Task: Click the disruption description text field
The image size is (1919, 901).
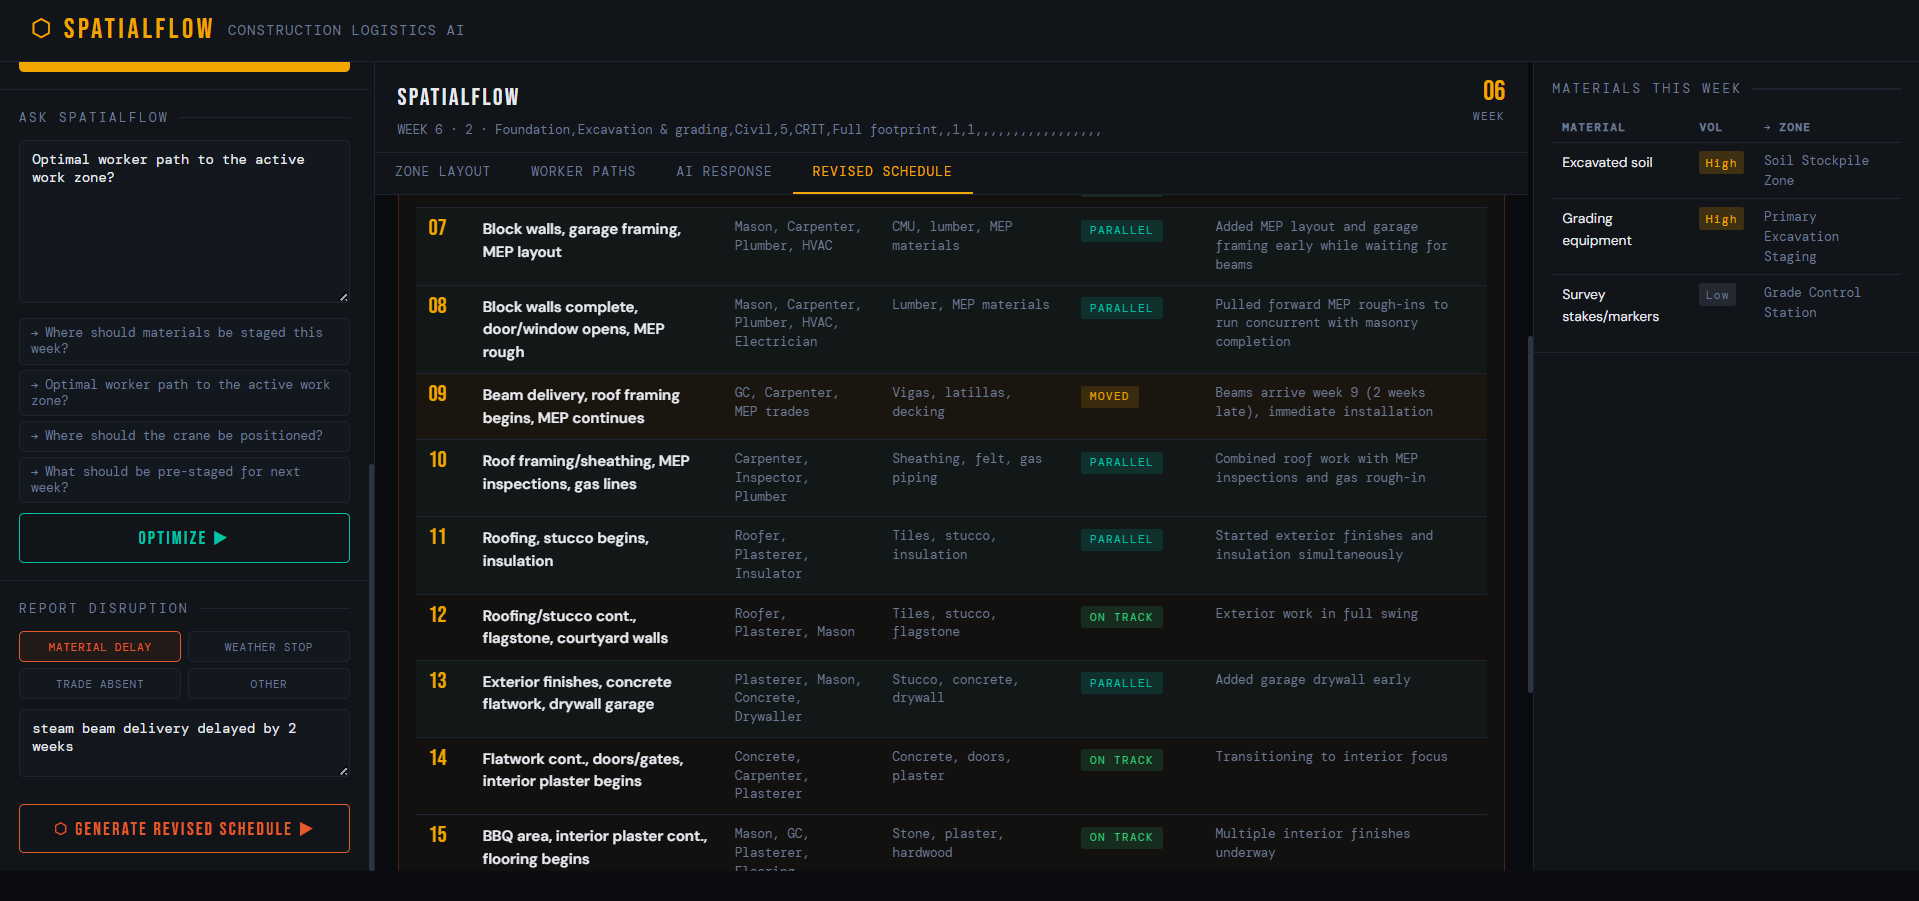Action: click(184, 743)
